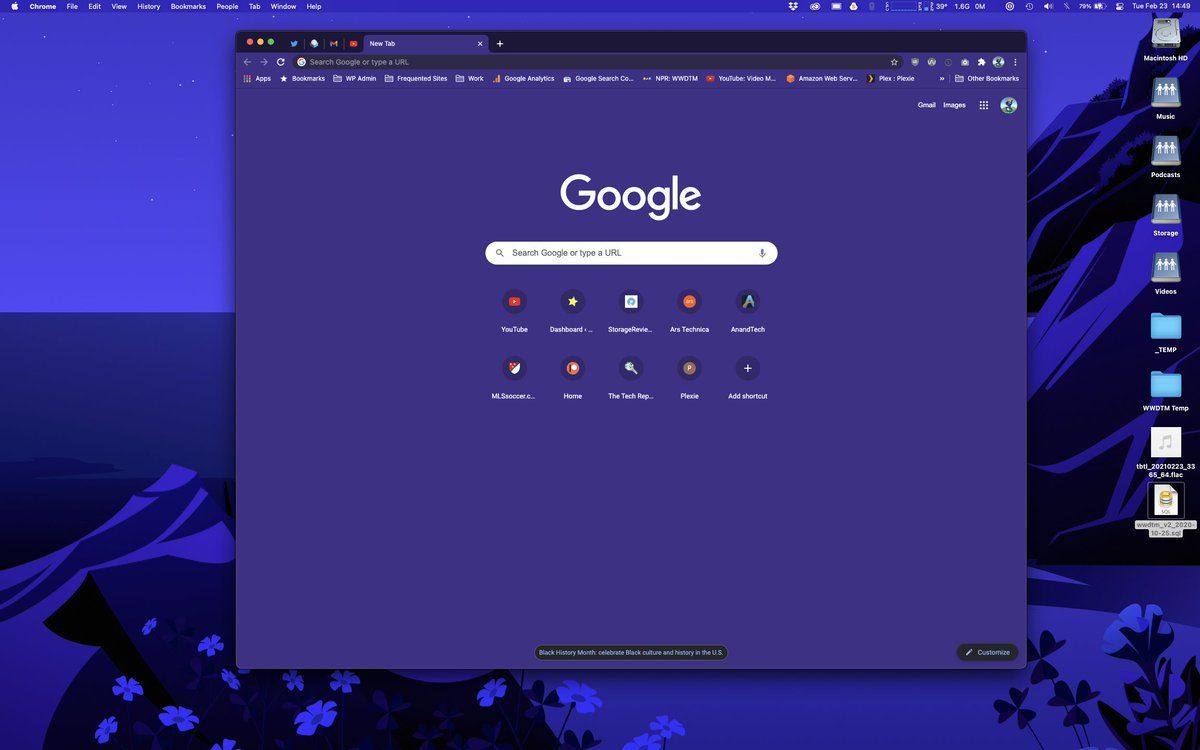Open the Plex : Plexie bookmark
The image size is (1200, 750).
pos(890,78)
